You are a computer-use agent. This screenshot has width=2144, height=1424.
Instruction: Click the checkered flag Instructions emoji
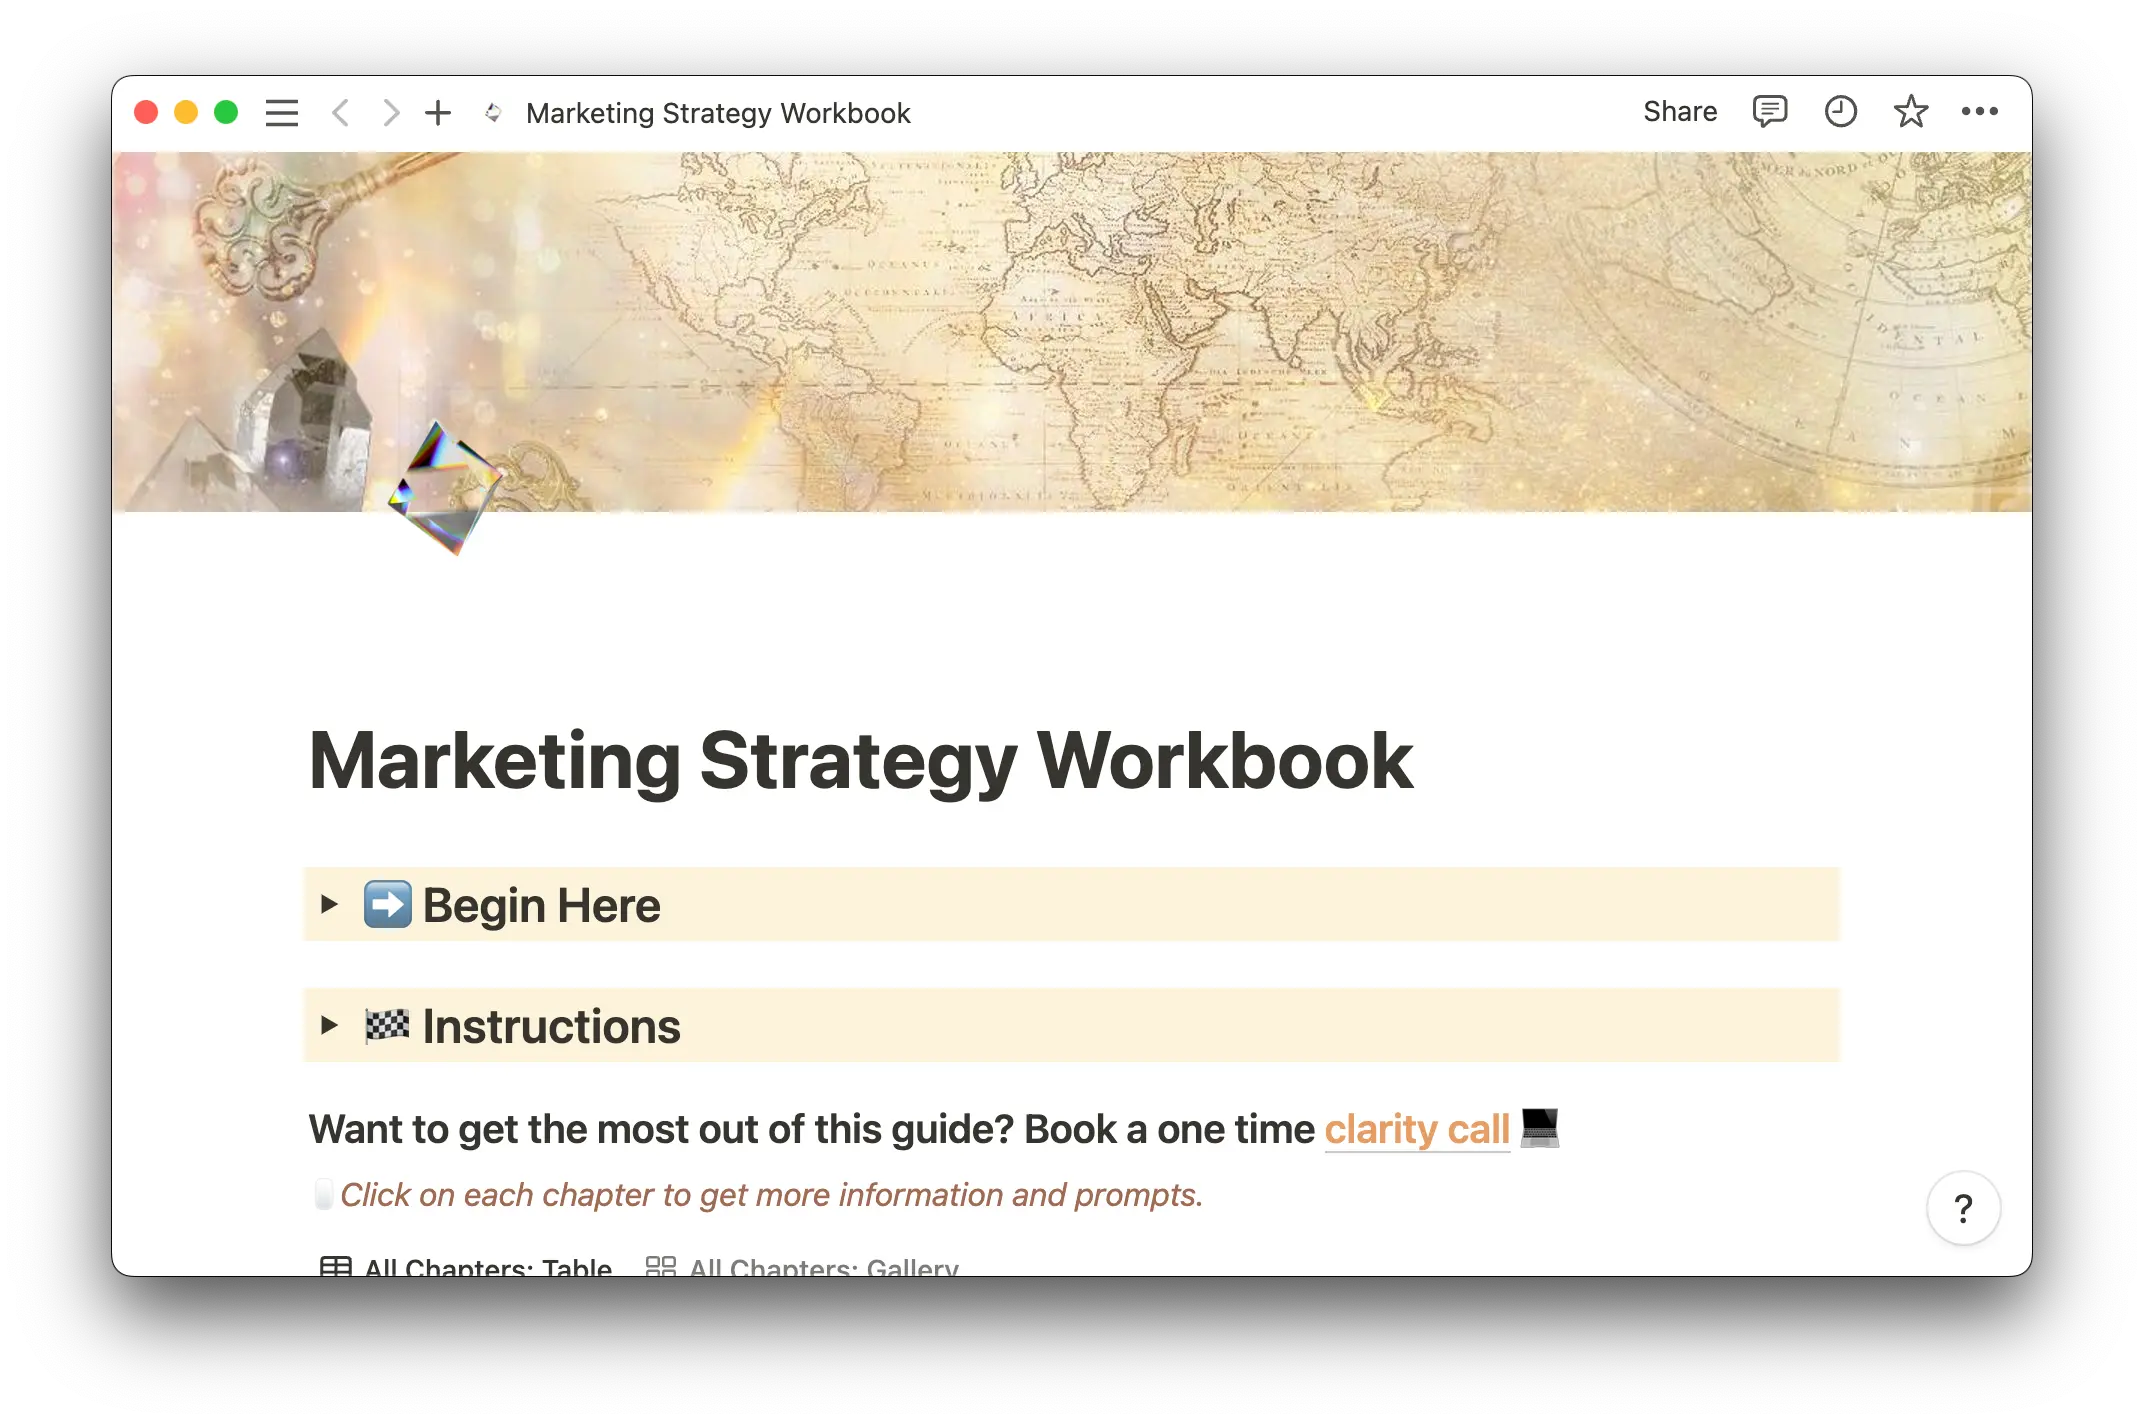pyautogui.click(x=388, y=1025)
